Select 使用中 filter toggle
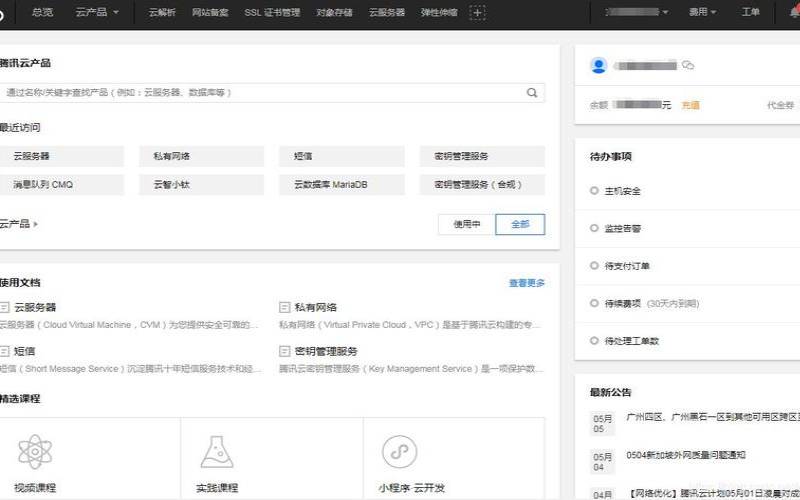Image resolution: width=800 pixels, height=500 pixels. 466,224
